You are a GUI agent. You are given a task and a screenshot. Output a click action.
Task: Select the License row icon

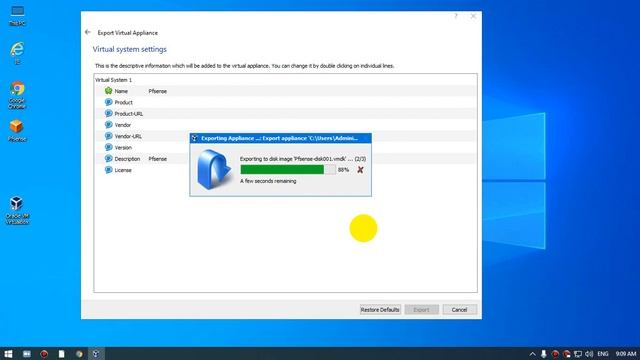pos(108,170)
